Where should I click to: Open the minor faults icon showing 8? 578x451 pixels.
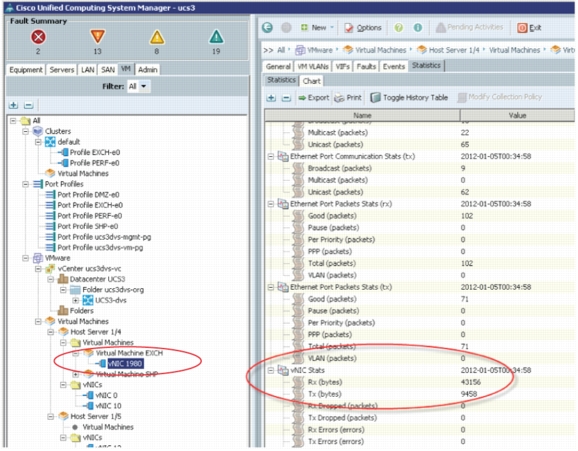(157, 37)
